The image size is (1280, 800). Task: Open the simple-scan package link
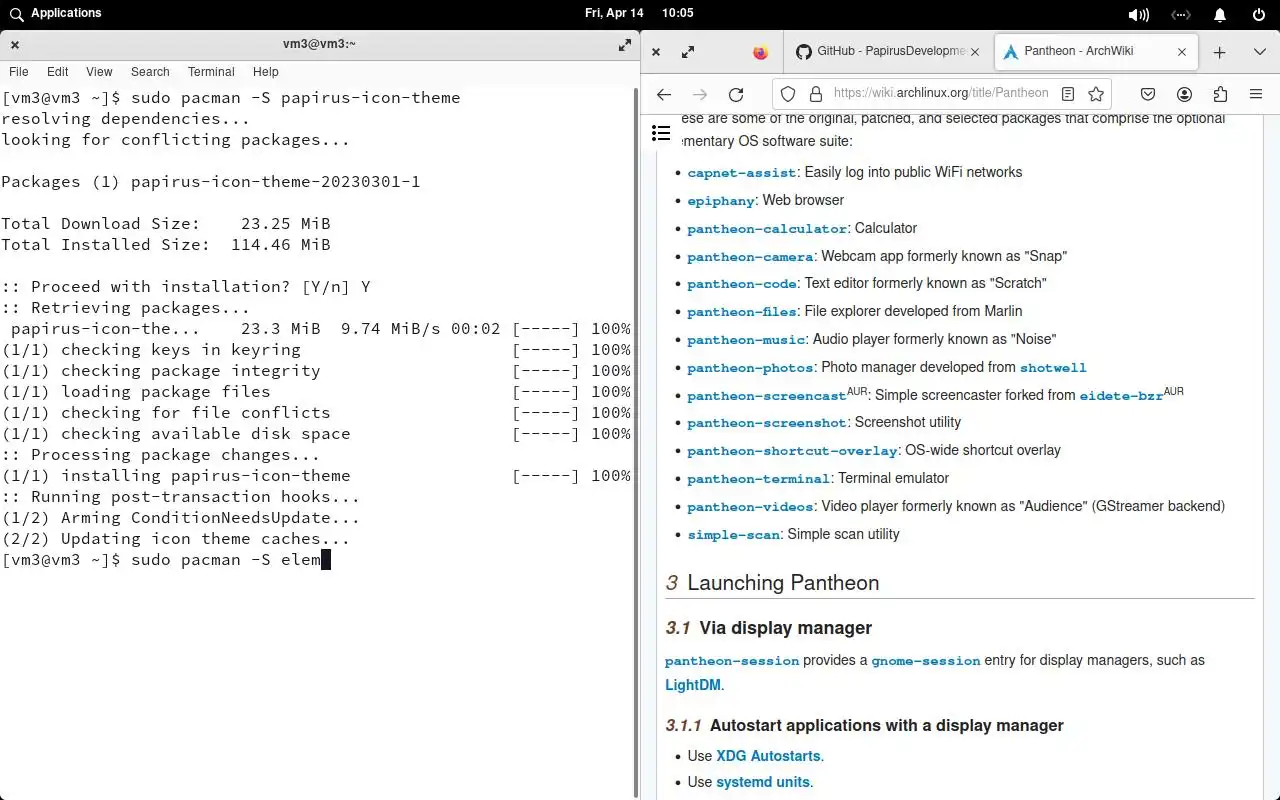click(x=734, y=535)
